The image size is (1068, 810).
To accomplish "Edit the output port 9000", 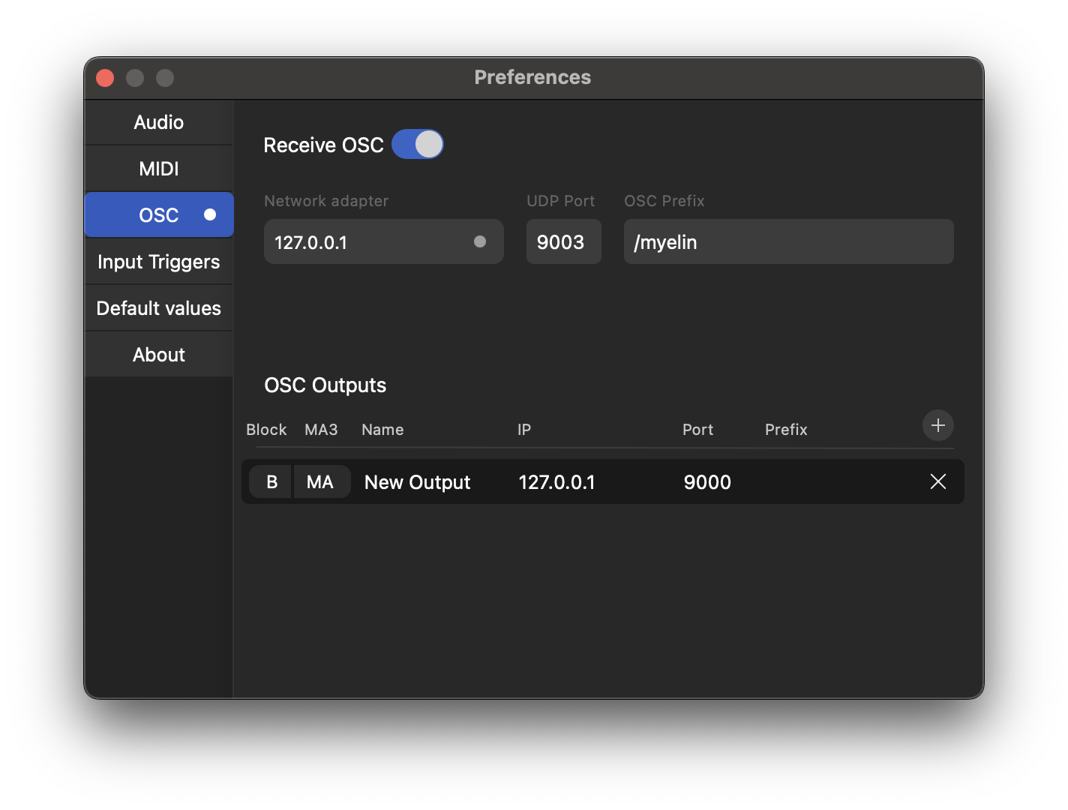I will coord(707,482).
